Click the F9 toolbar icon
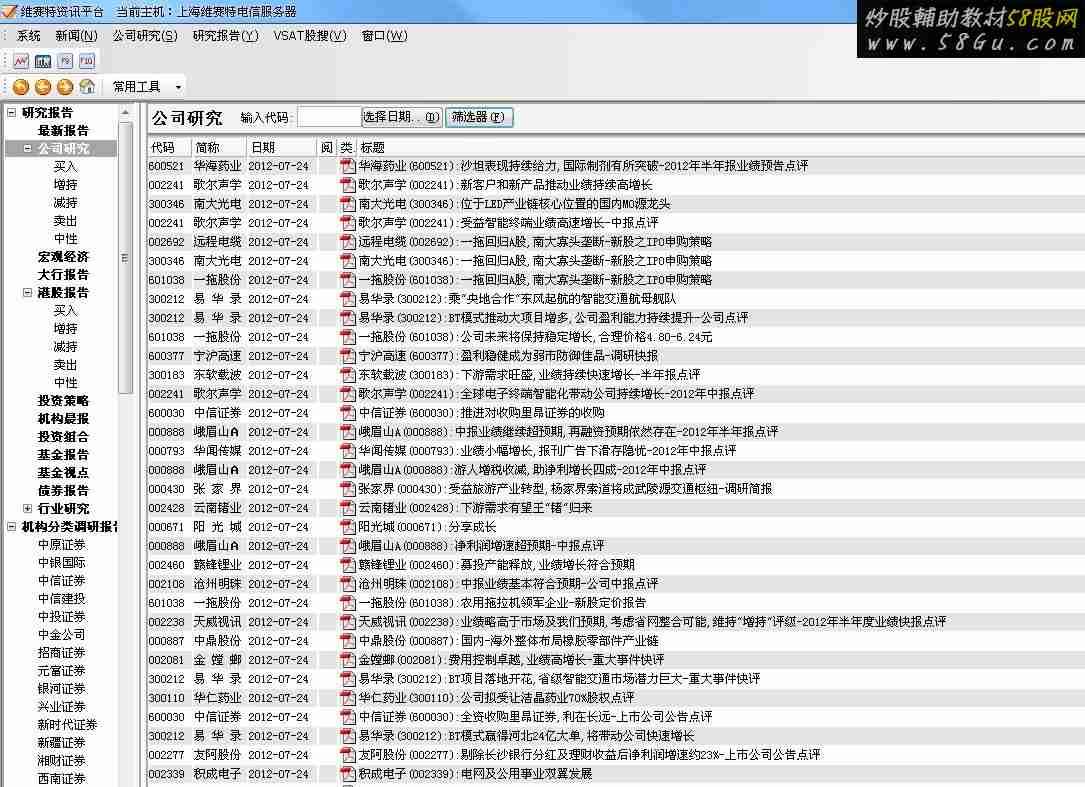The image size is (1085, 787). [65, 61]
